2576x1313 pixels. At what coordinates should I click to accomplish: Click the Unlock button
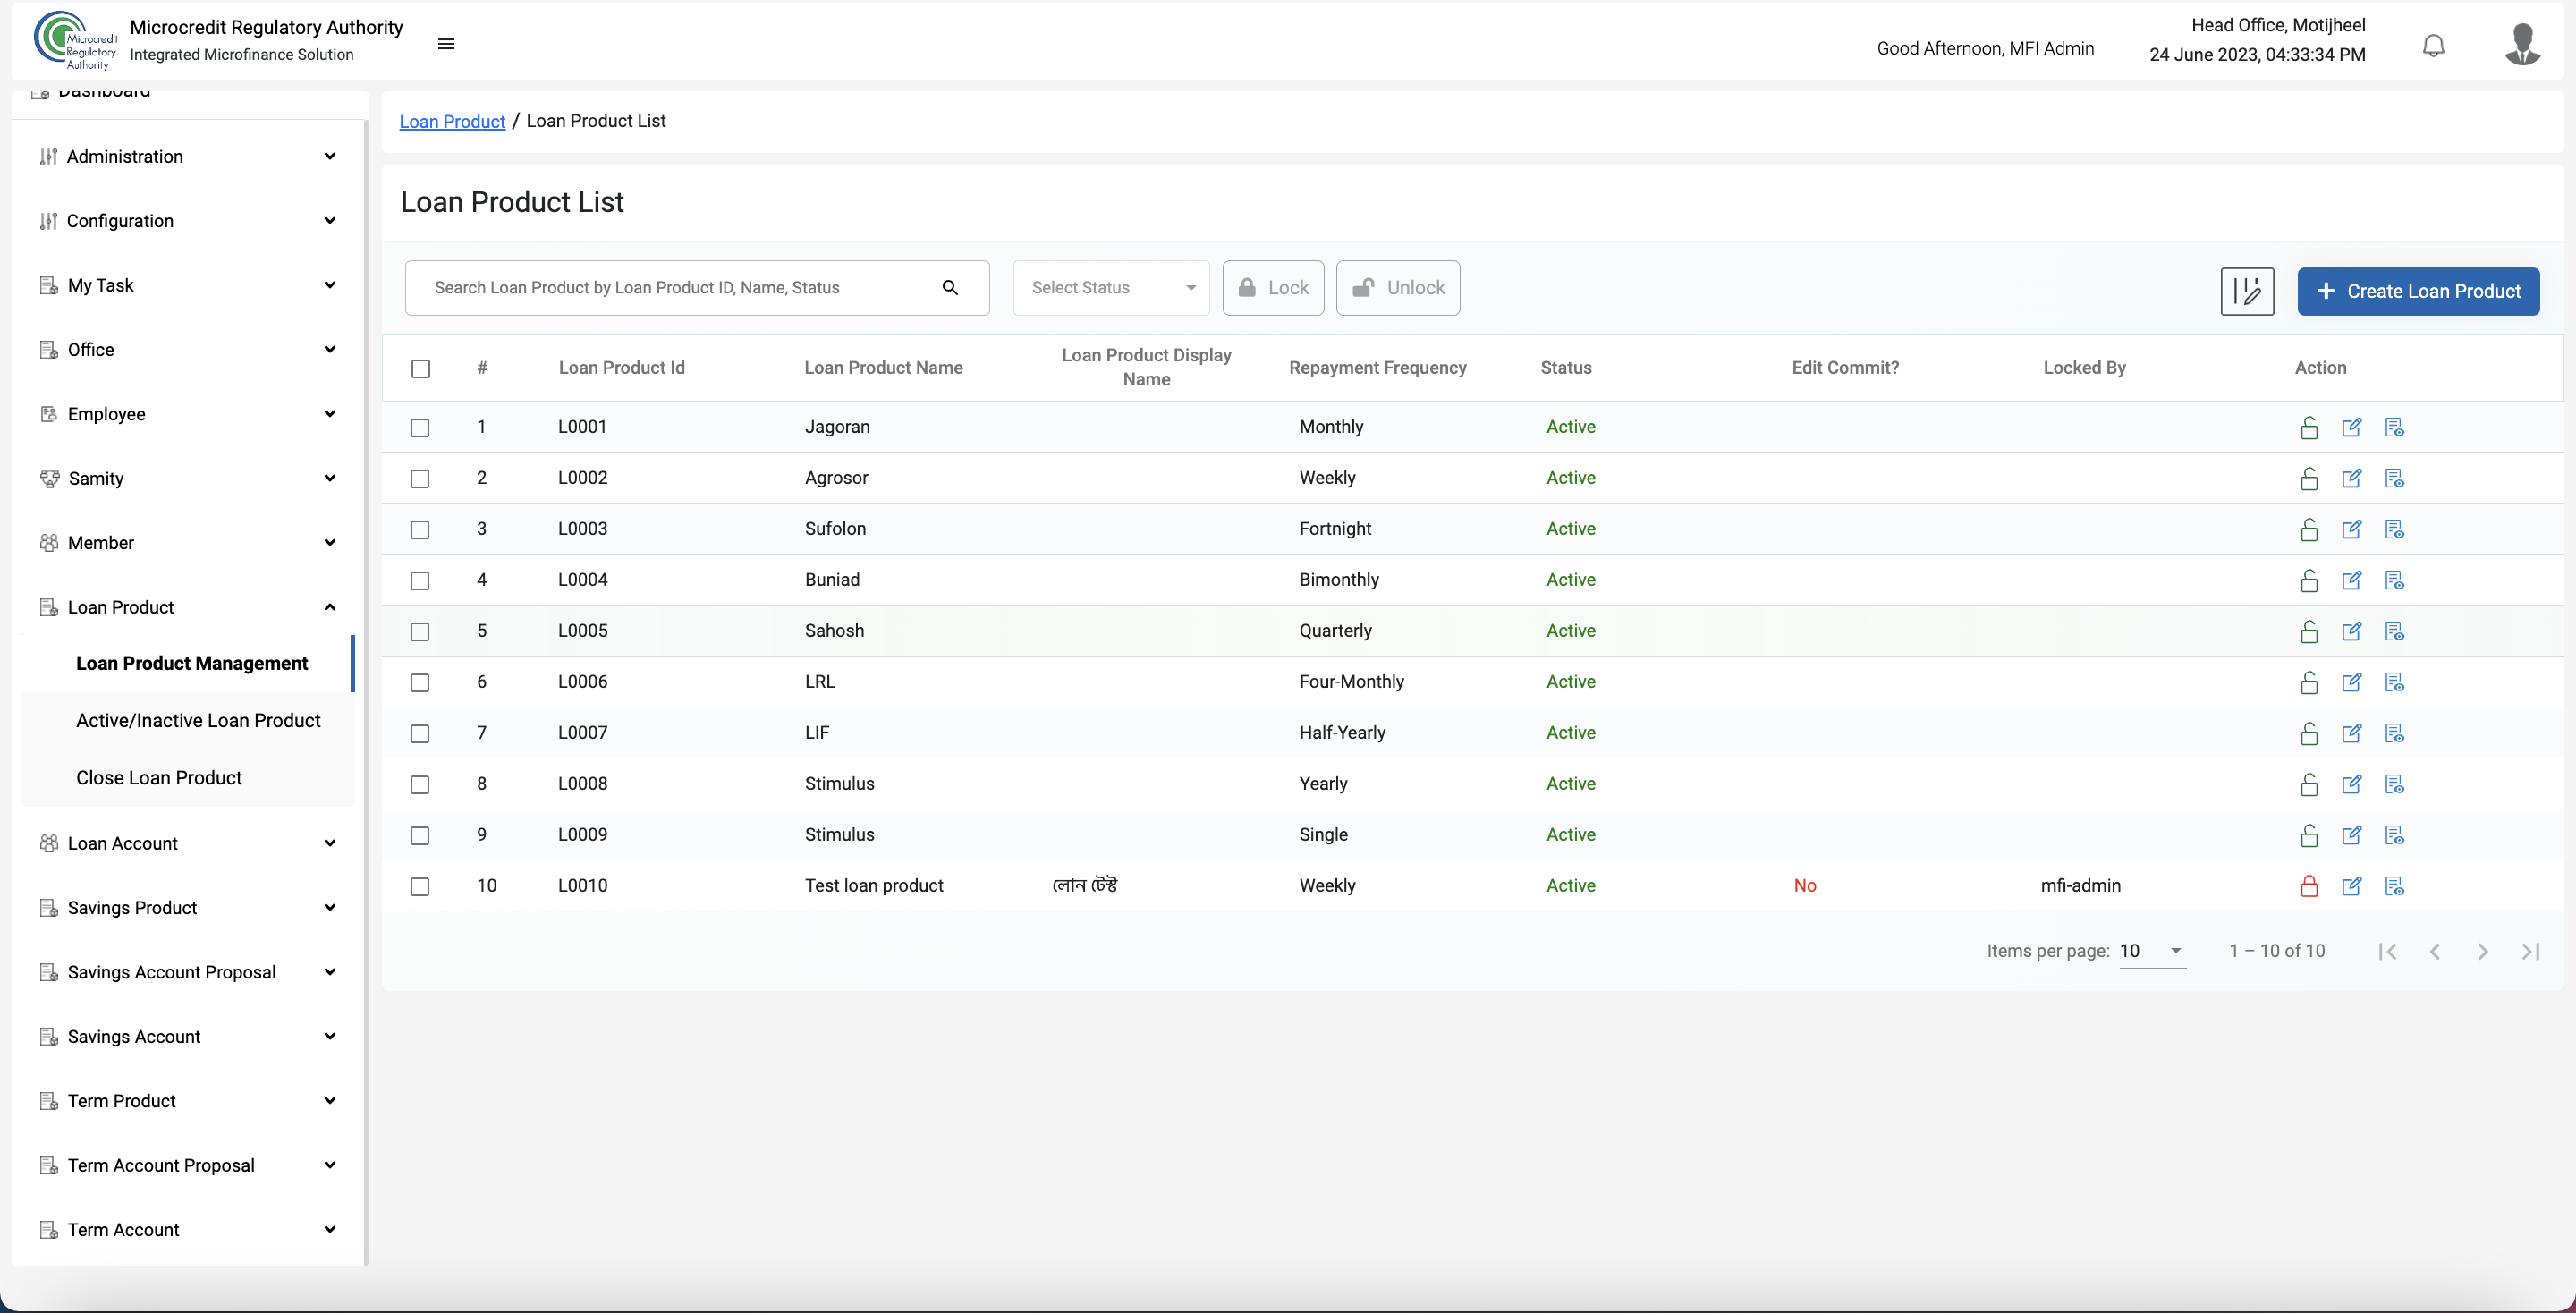pyautogui.click(x=1397, y=288)
